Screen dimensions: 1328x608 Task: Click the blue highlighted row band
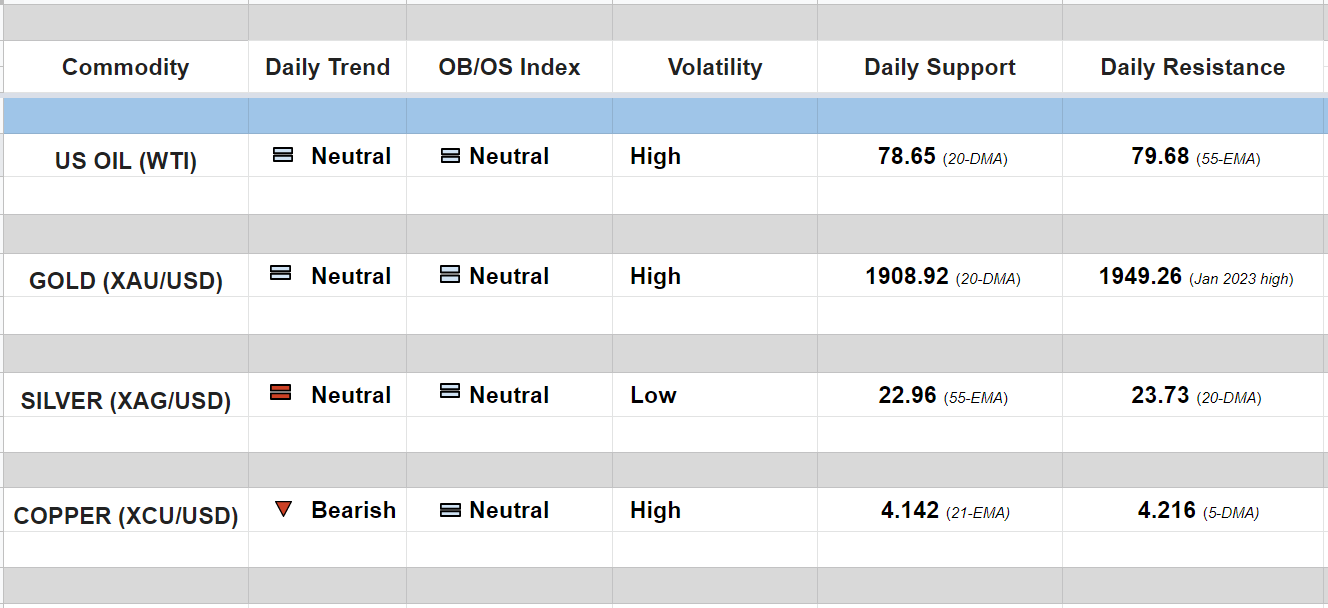pyautogui.click(x=664, y=116)
